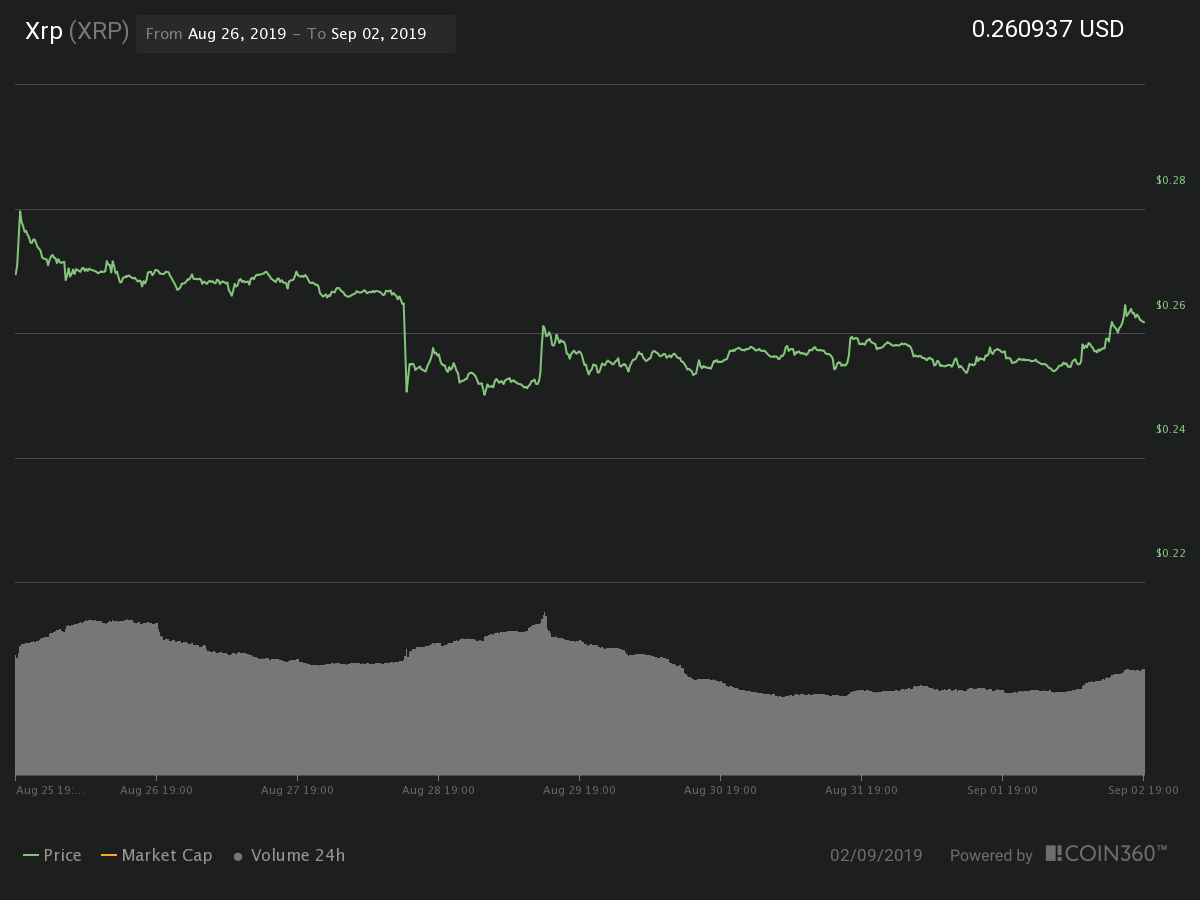
Task: Click the 02/09/2019 date stamp
Action: pos(876,855)
